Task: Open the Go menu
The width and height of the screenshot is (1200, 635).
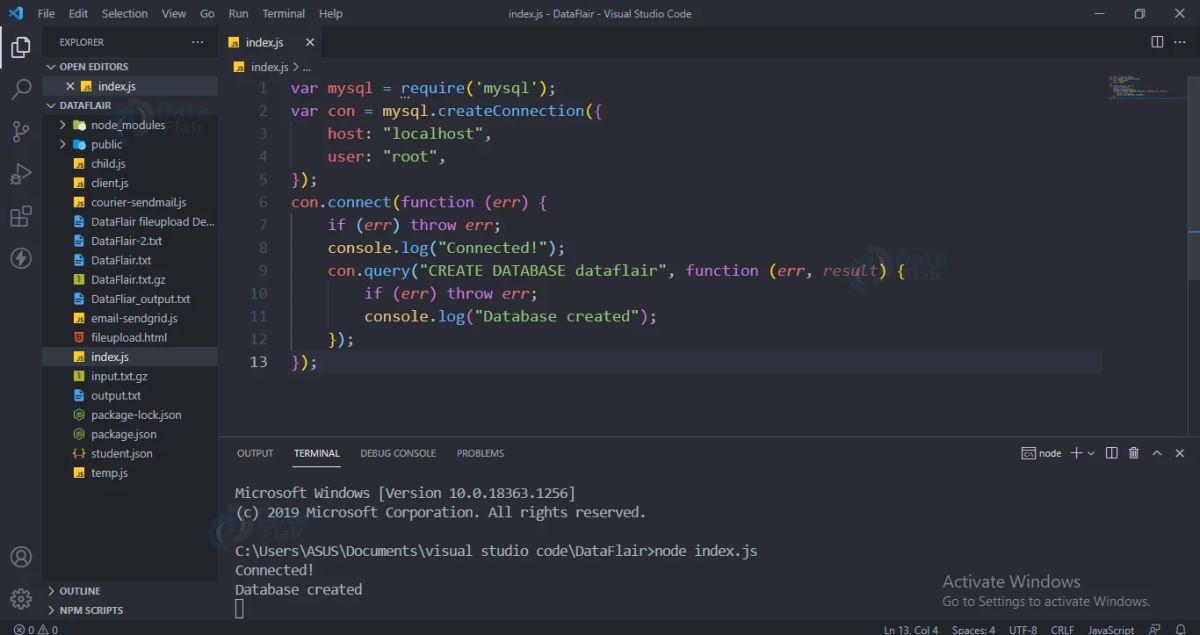Action: click(207, 14)
